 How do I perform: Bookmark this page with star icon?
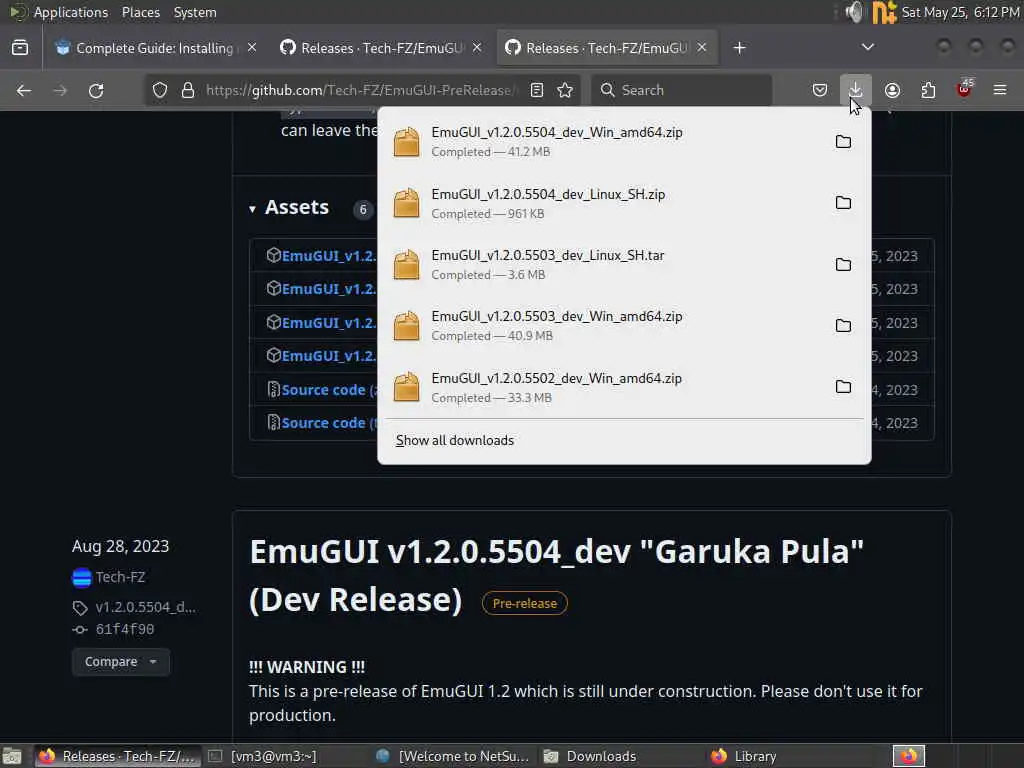(566, 90)
